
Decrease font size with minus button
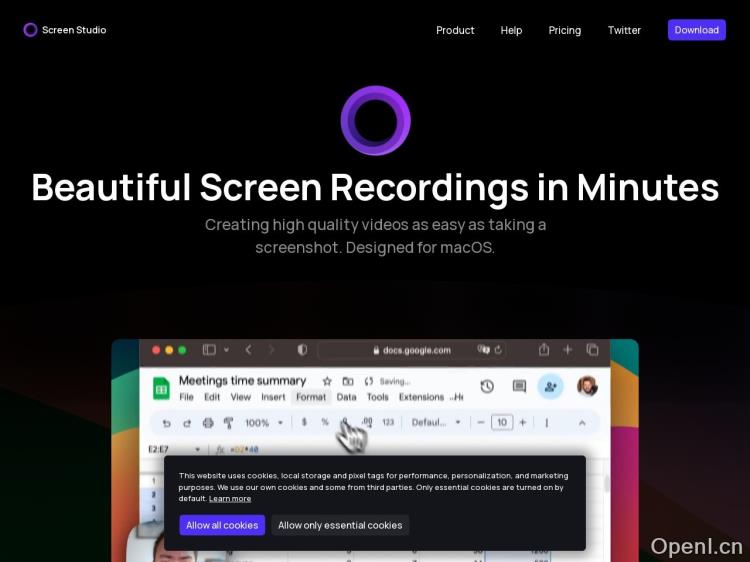481,422
